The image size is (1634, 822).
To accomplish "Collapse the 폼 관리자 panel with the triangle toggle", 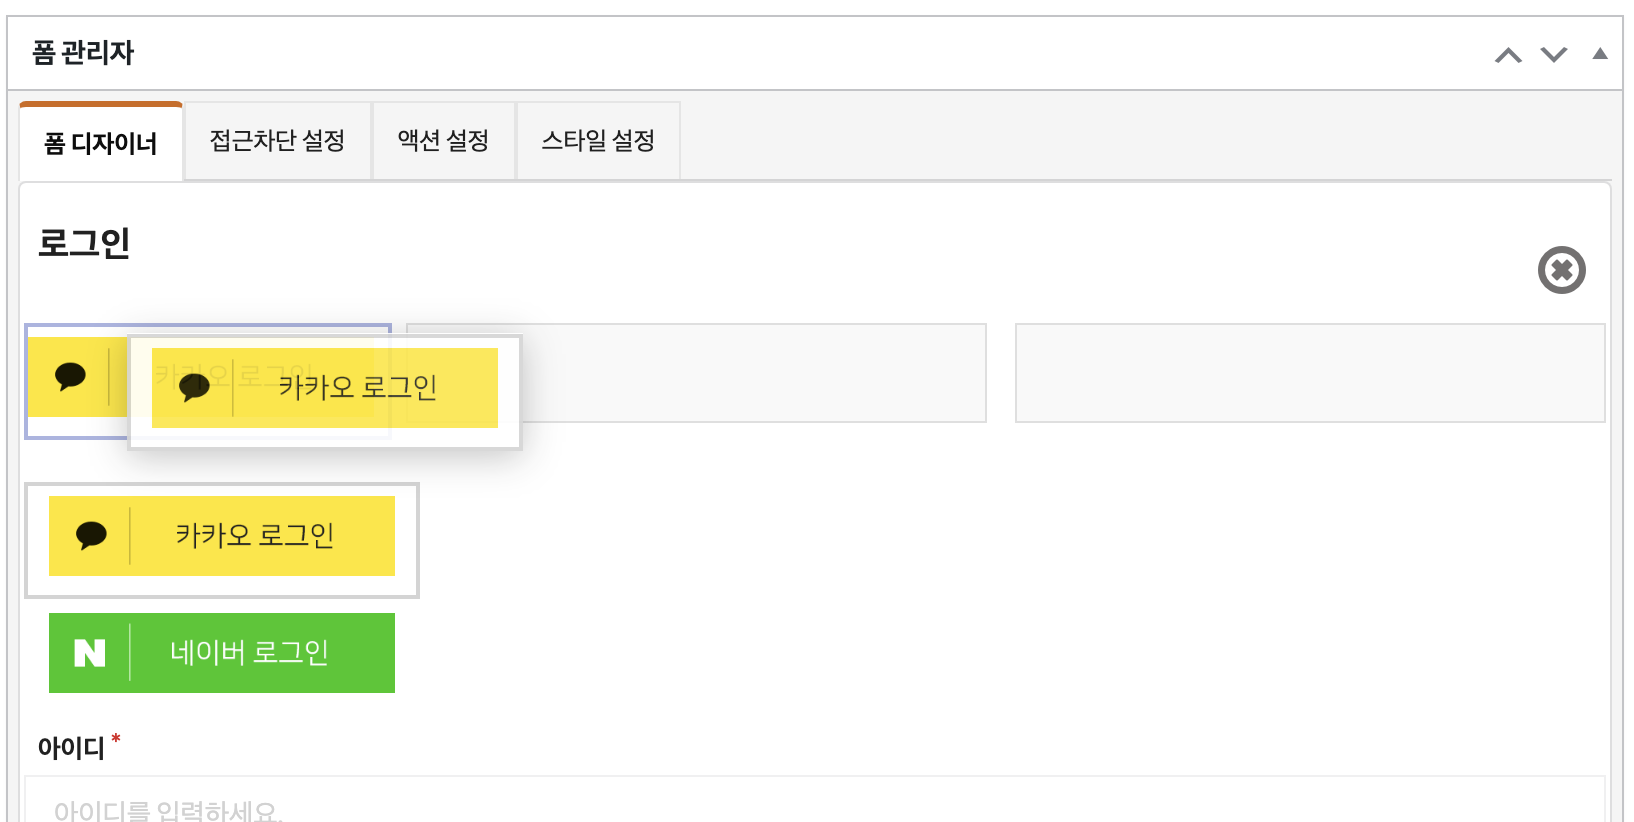I will point(1600,54).
